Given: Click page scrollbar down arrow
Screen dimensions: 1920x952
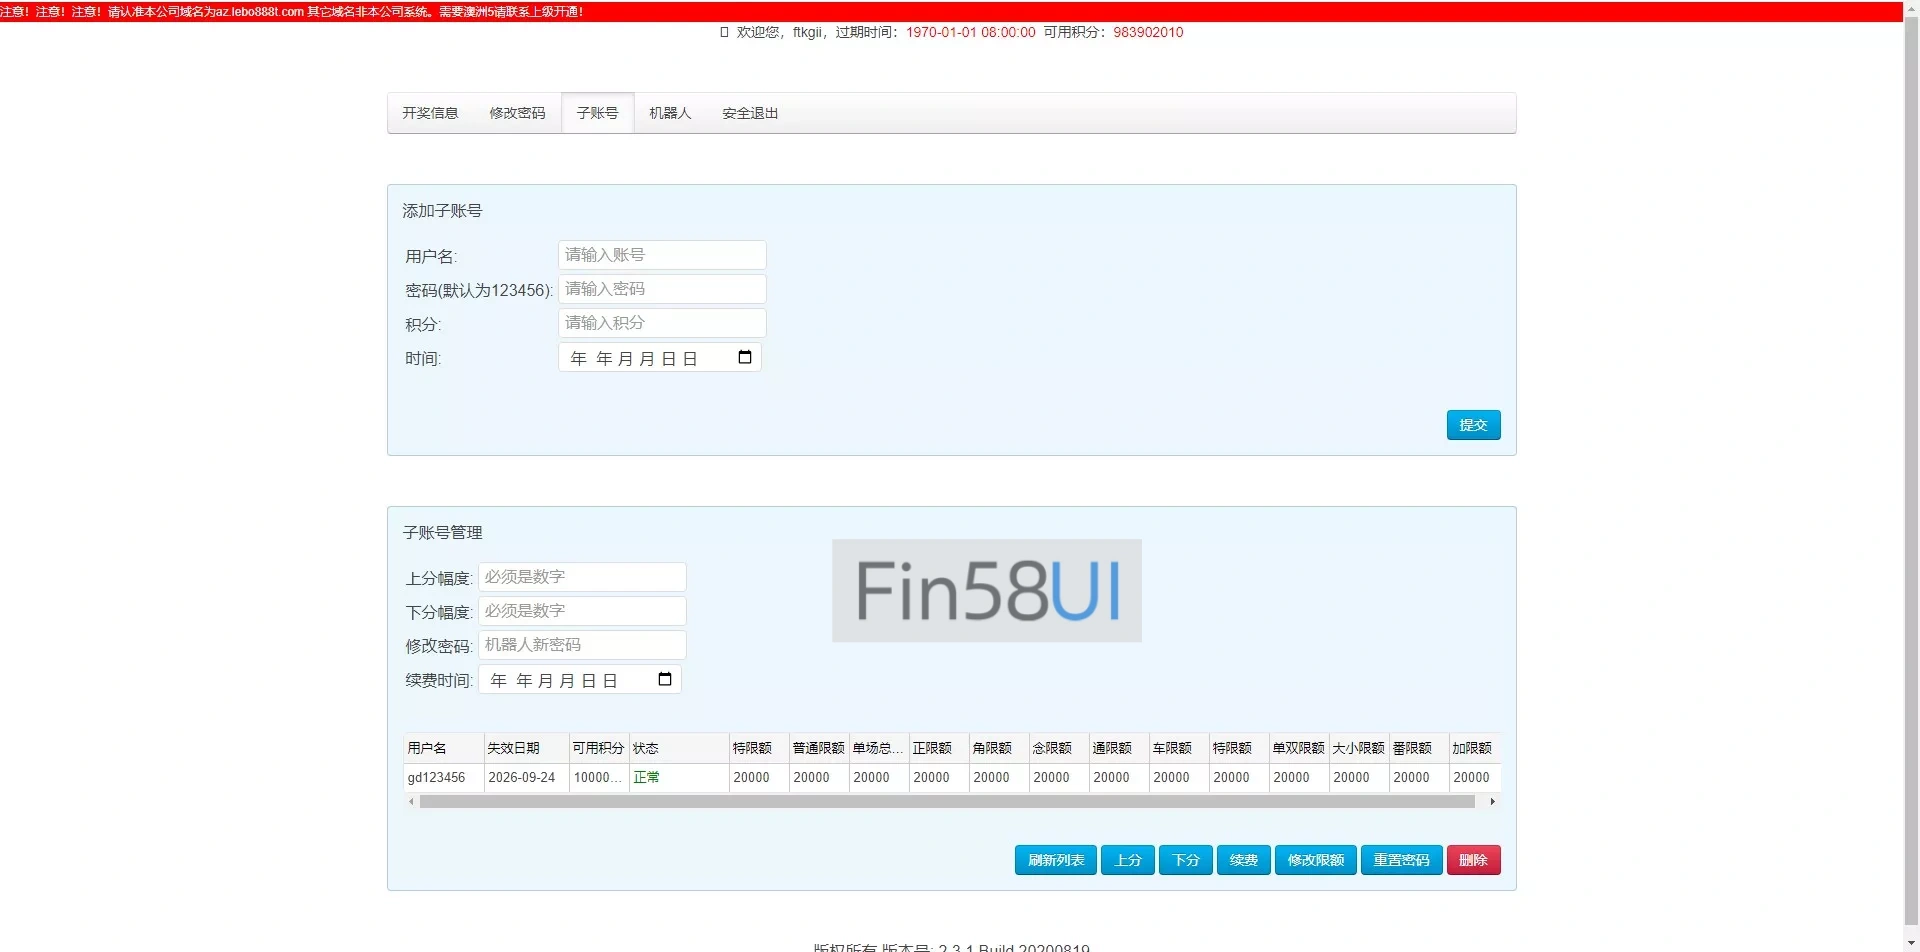Looking at the screenshot, I should point(1911,943).
